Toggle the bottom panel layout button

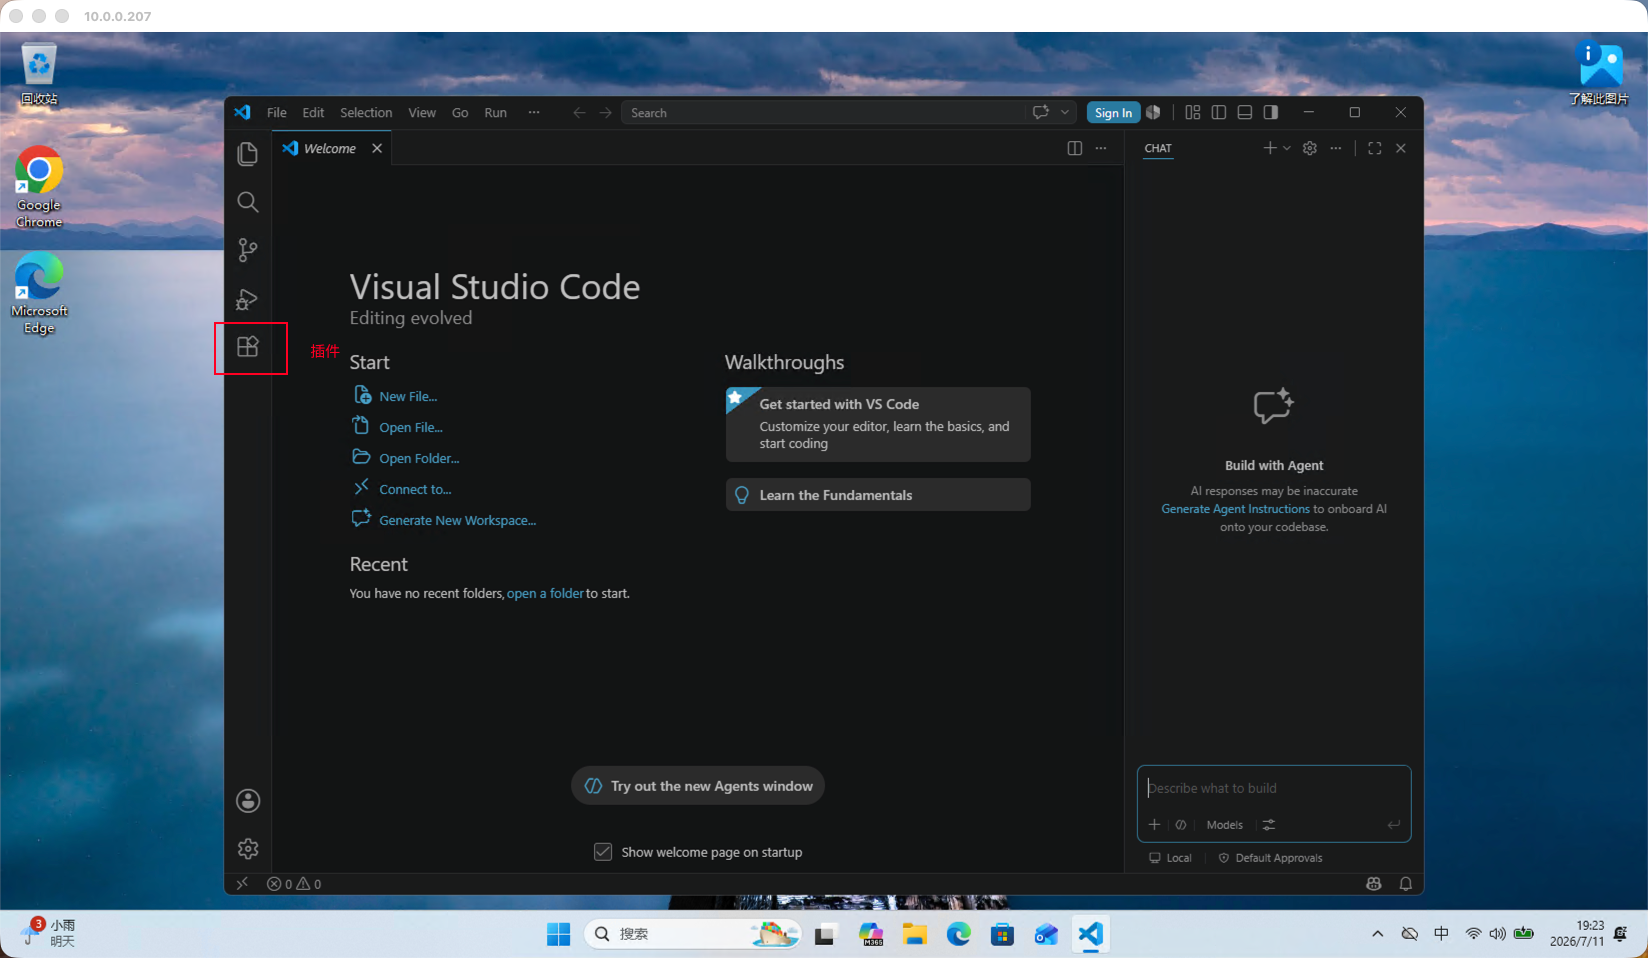tap(1245, 113)
